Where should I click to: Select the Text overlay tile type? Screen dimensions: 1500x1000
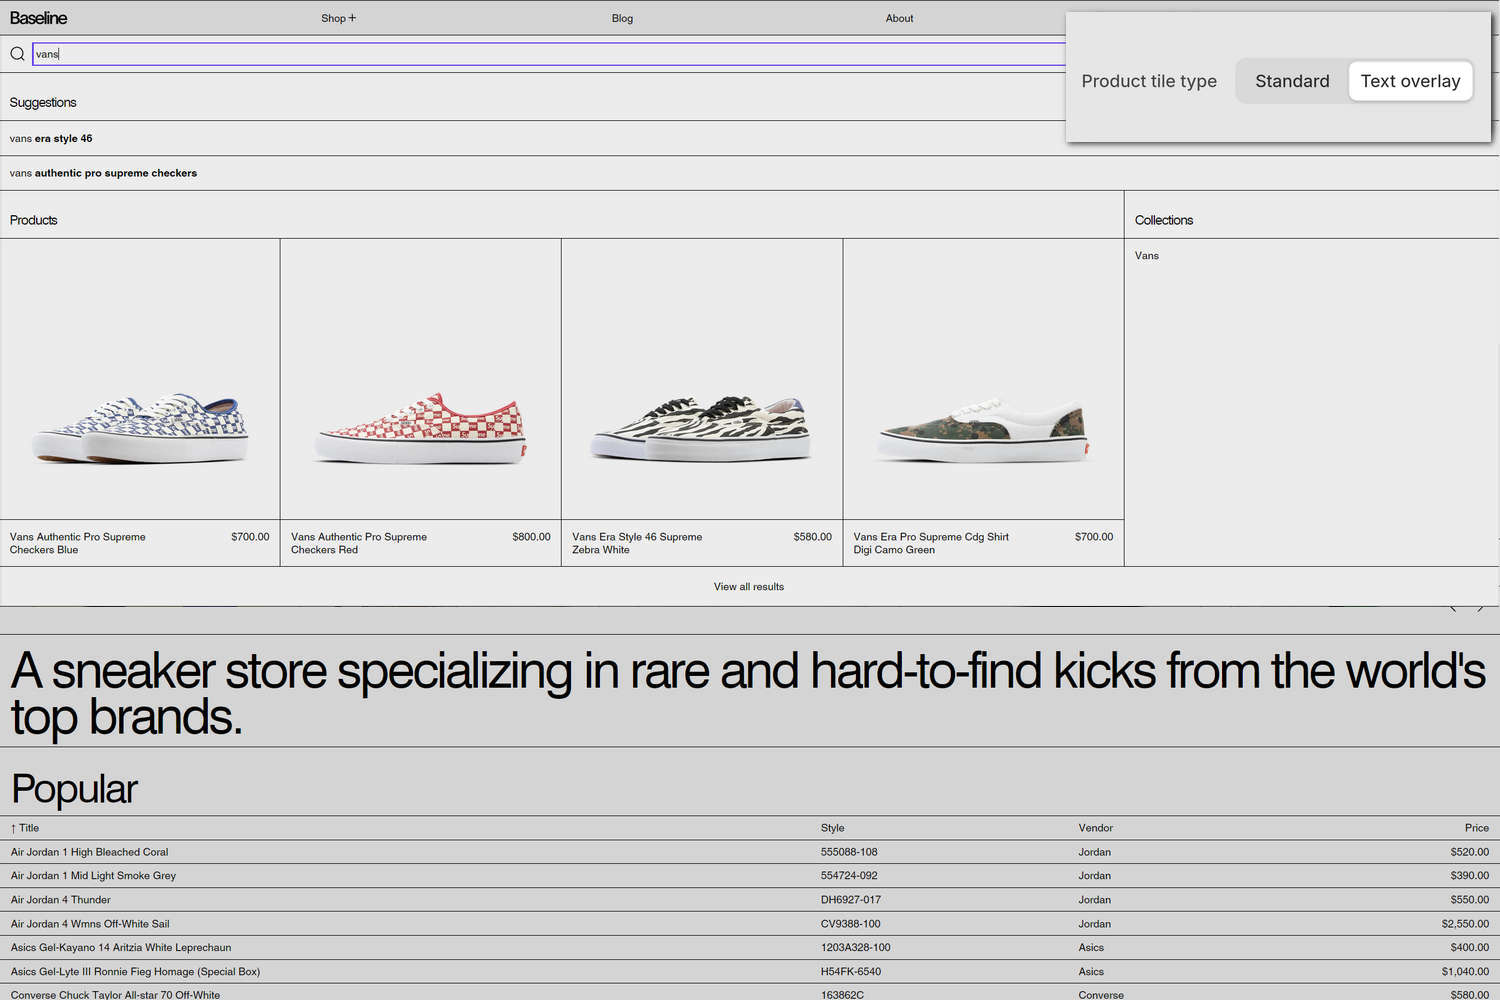click(1410, 81)
